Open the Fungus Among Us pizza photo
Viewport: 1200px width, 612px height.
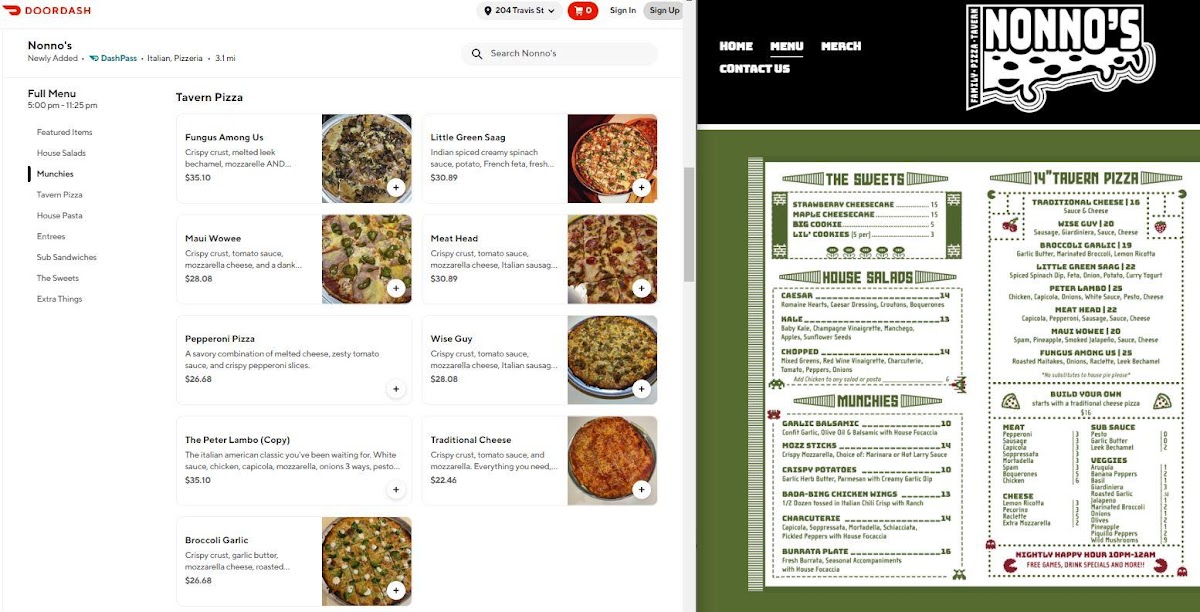tap(367, 159)
